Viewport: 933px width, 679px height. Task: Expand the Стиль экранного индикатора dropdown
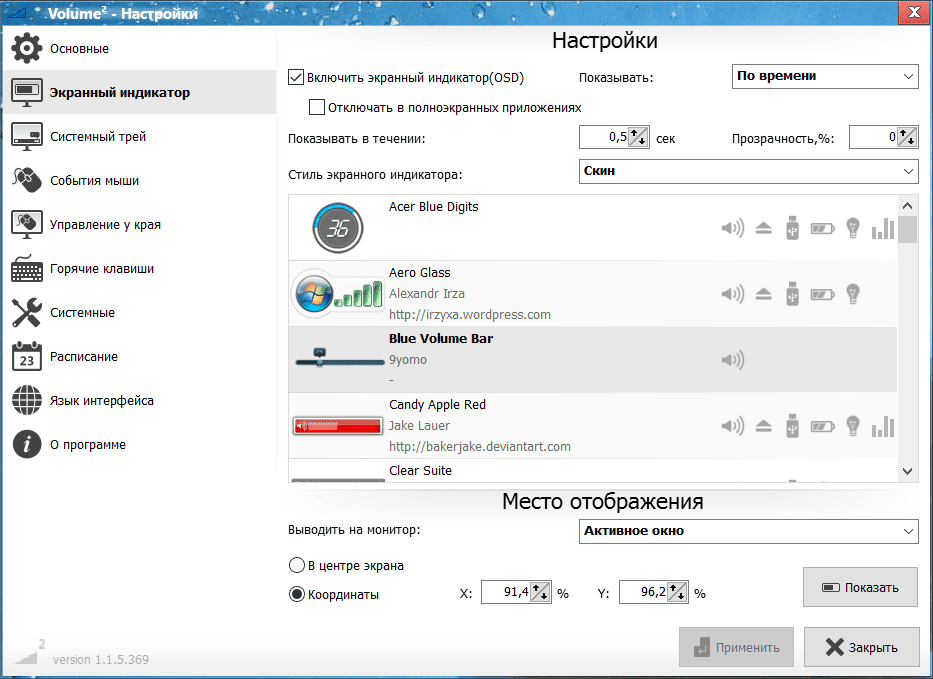coord(748,171)
